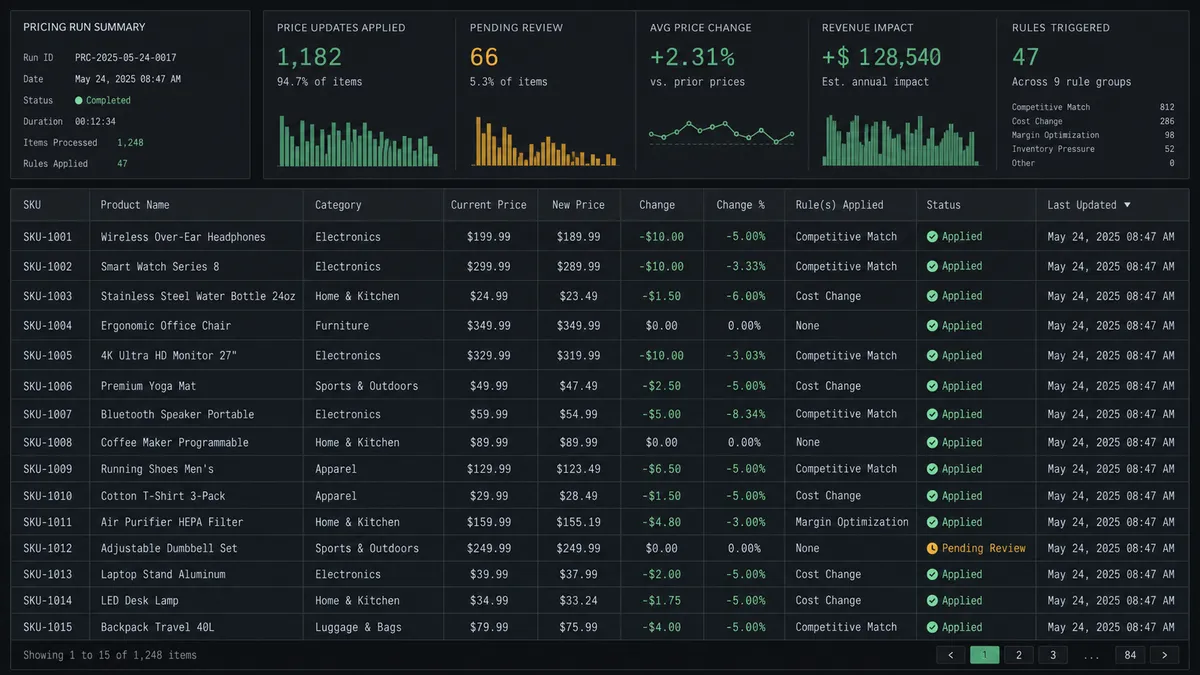The width and height of the screenshot is (1200, 675).
Task: Click Luggage & Bags category cell
Action: click(x=358, y=627)
